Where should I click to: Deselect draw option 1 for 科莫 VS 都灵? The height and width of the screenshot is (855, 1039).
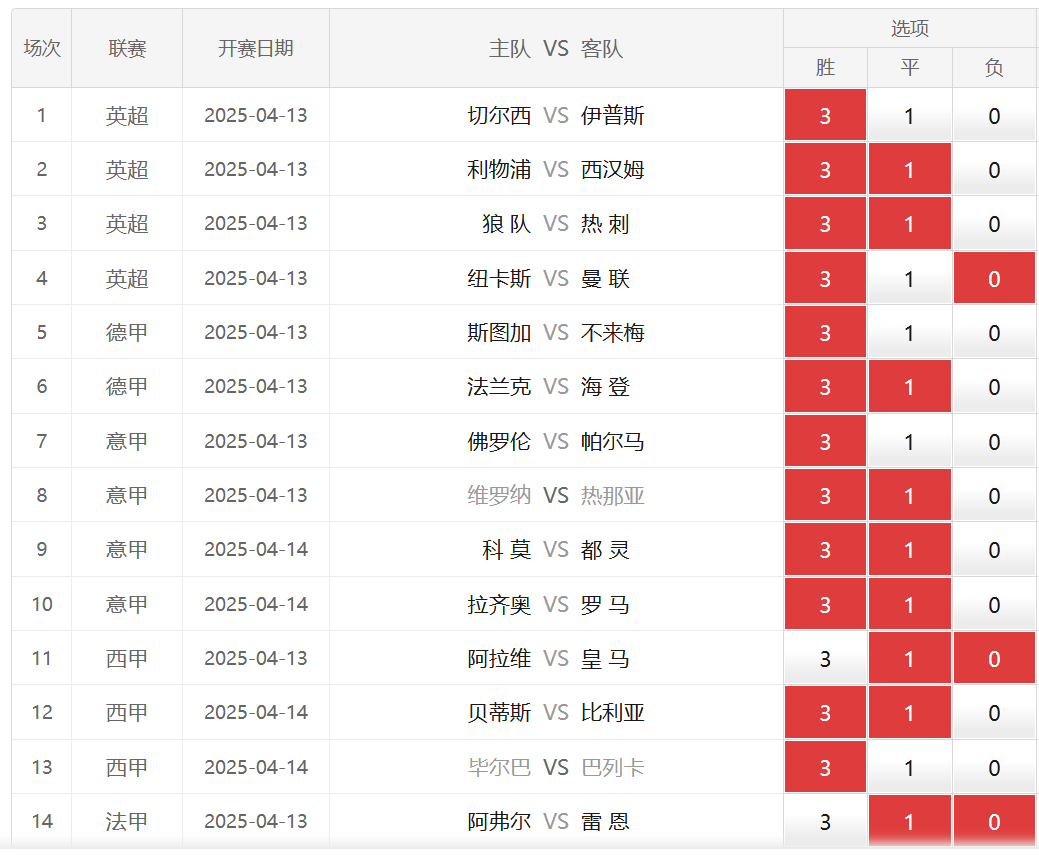pos(909,550)
